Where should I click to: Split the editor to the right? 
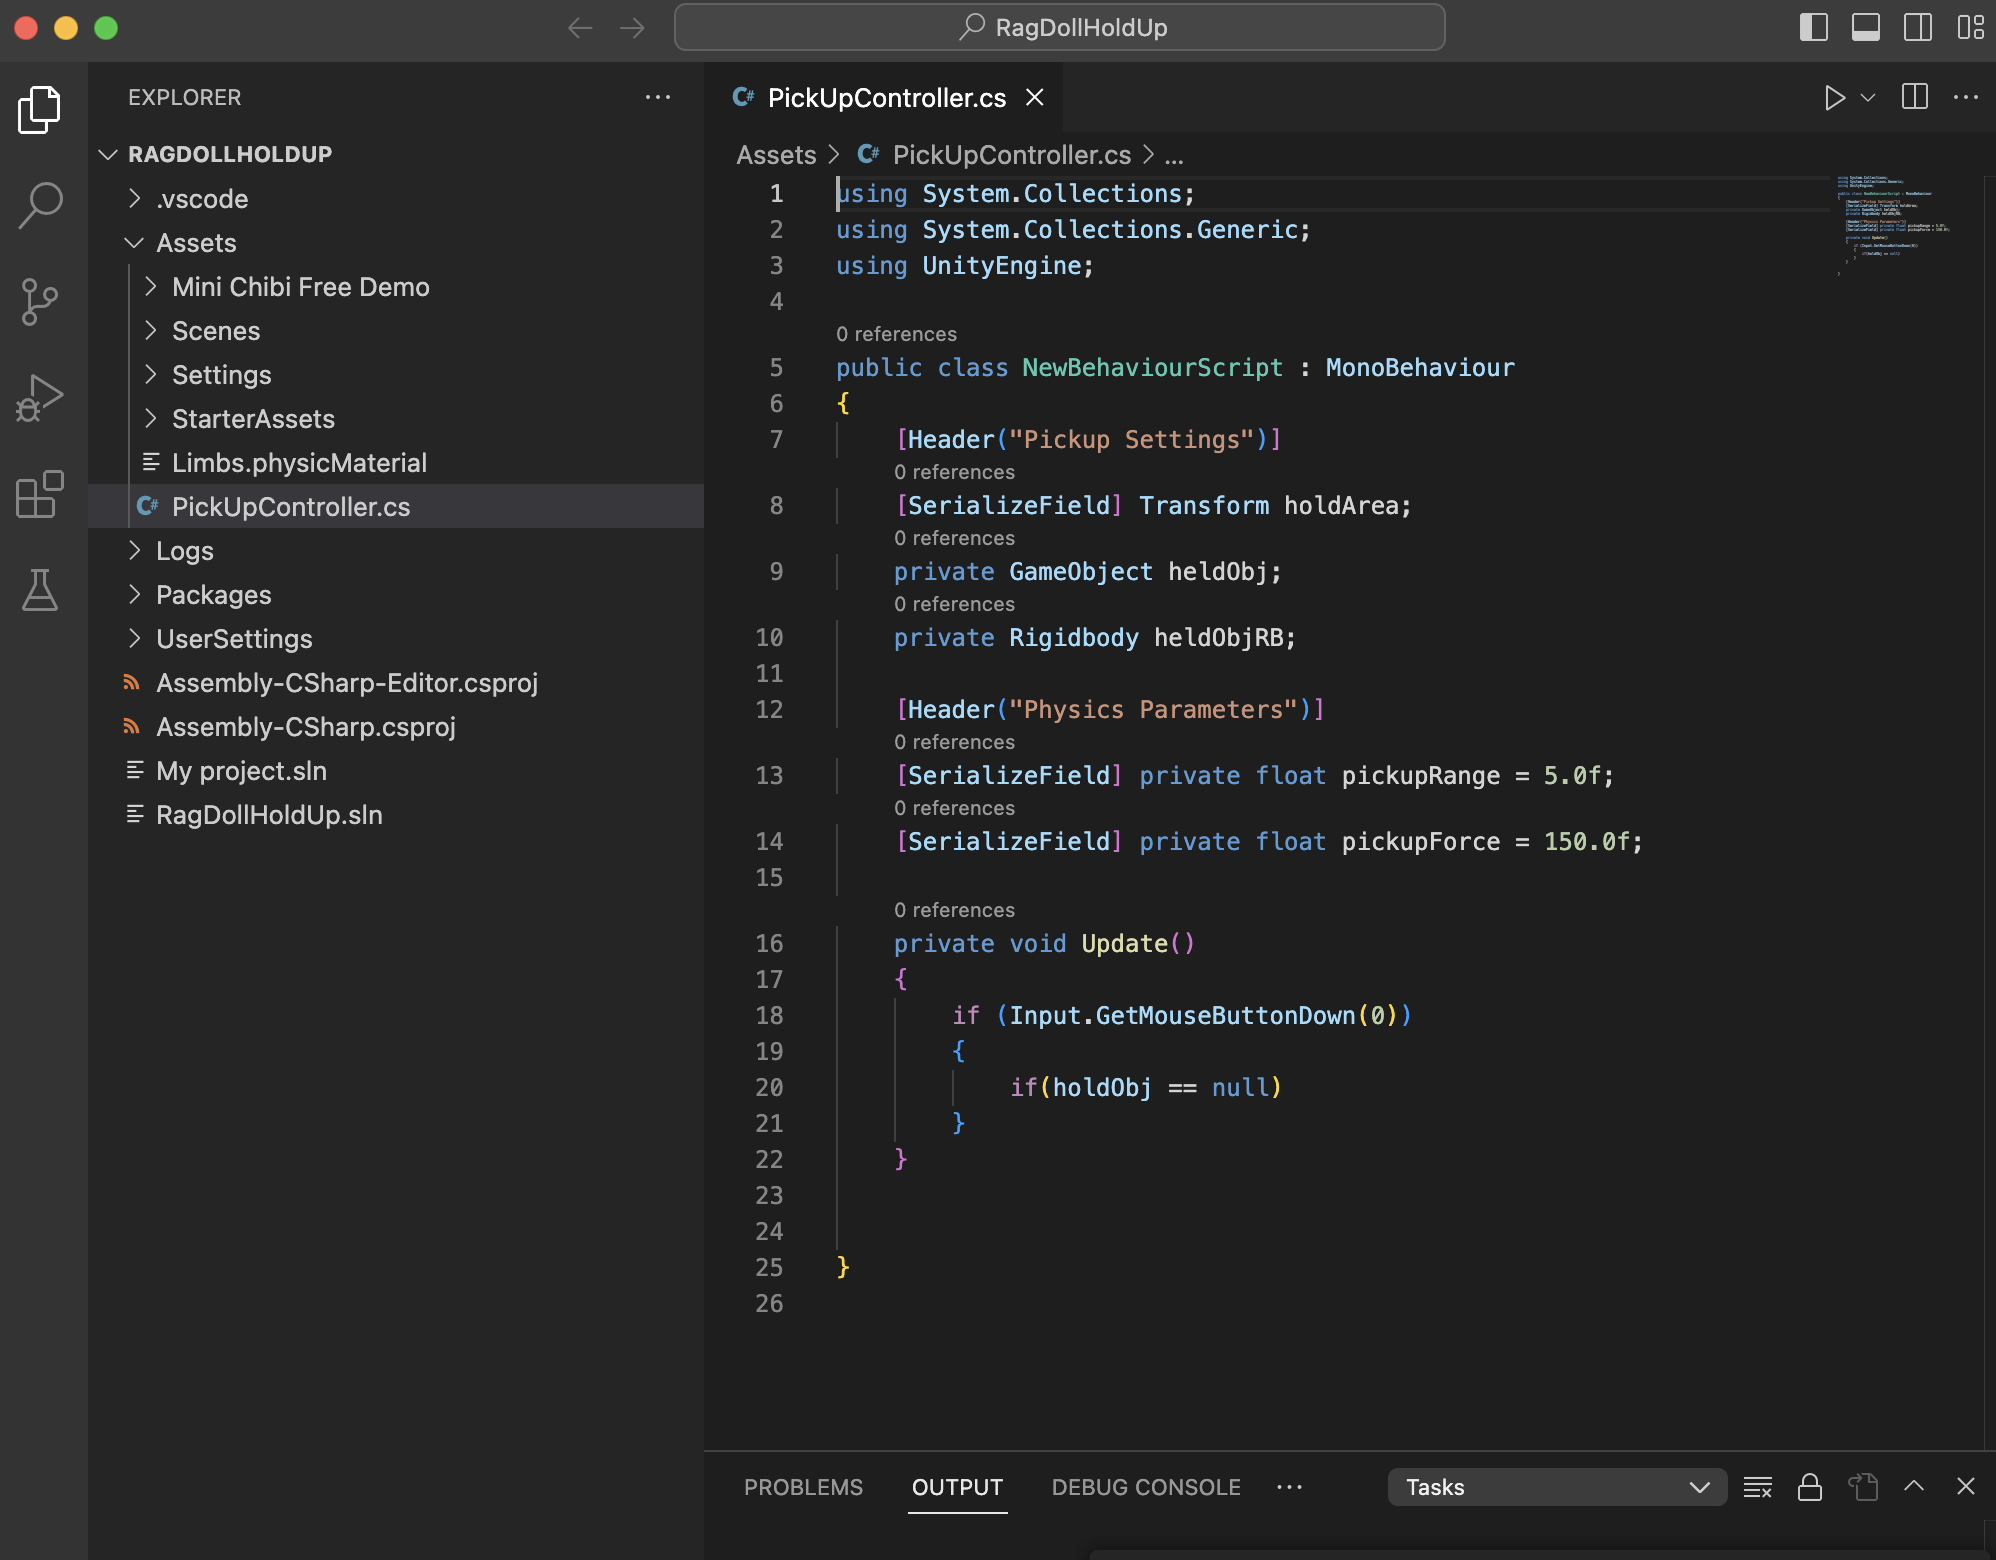tap(1914, 97)
